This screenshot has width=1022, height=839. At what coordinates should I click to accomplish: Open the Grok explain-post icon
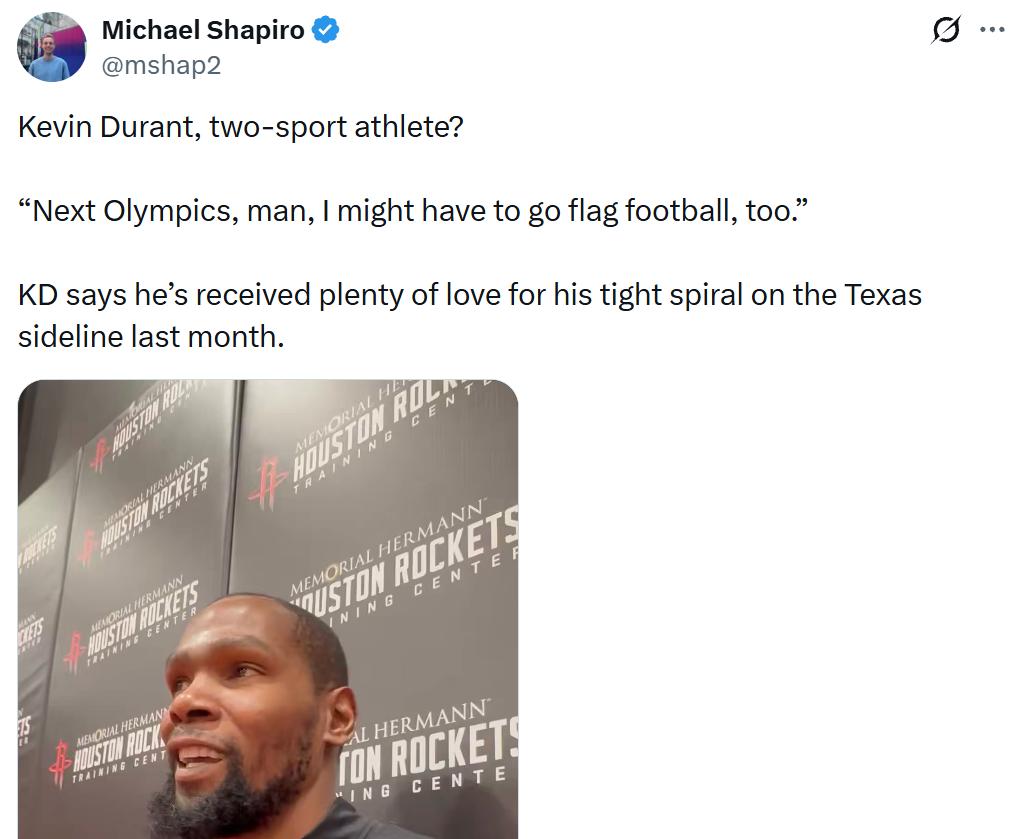click(946, 30)
